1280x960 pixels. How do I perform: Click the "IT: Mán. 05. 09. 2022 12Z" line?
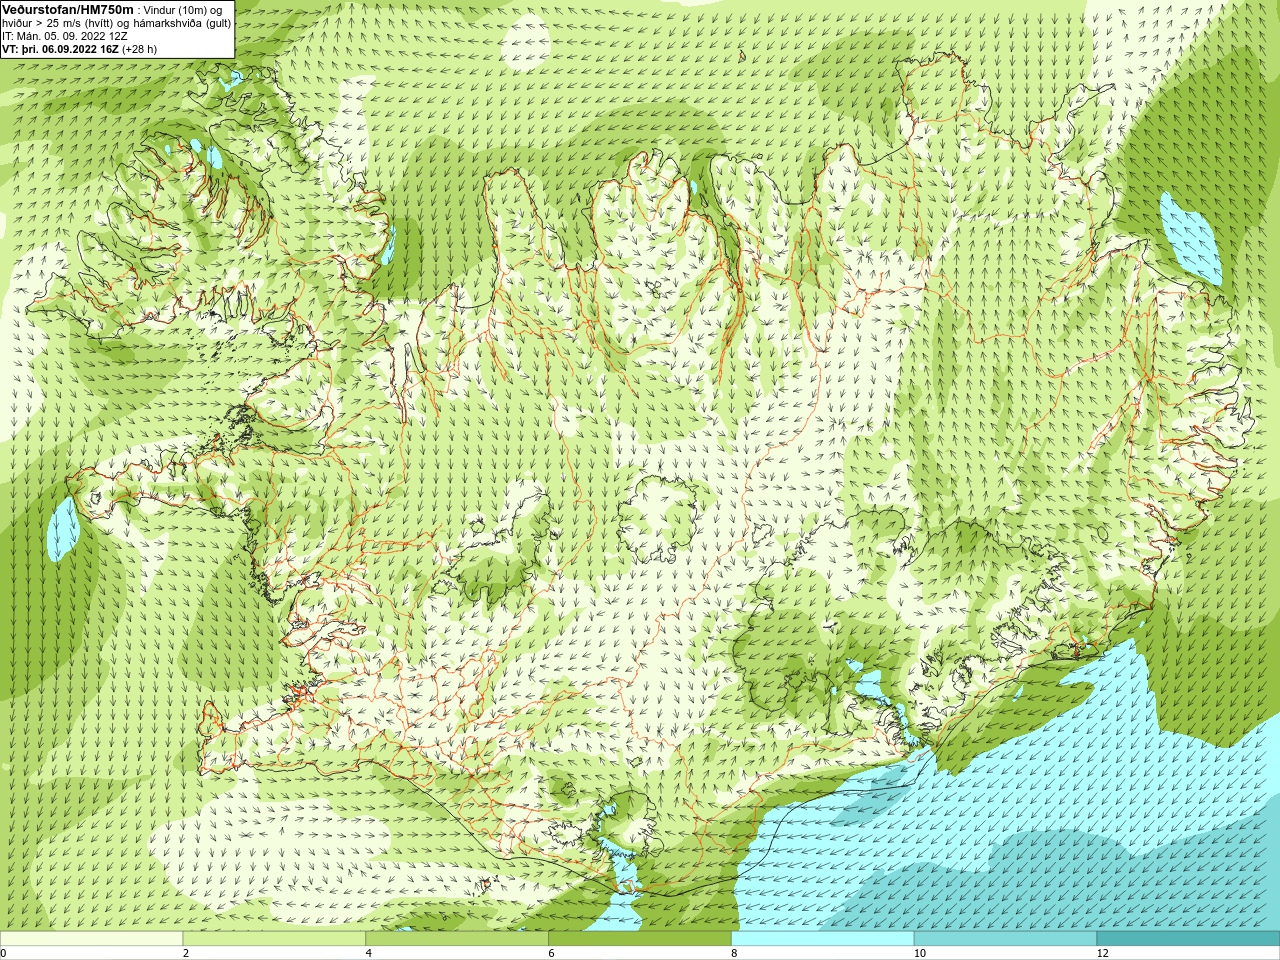(64, 36)
